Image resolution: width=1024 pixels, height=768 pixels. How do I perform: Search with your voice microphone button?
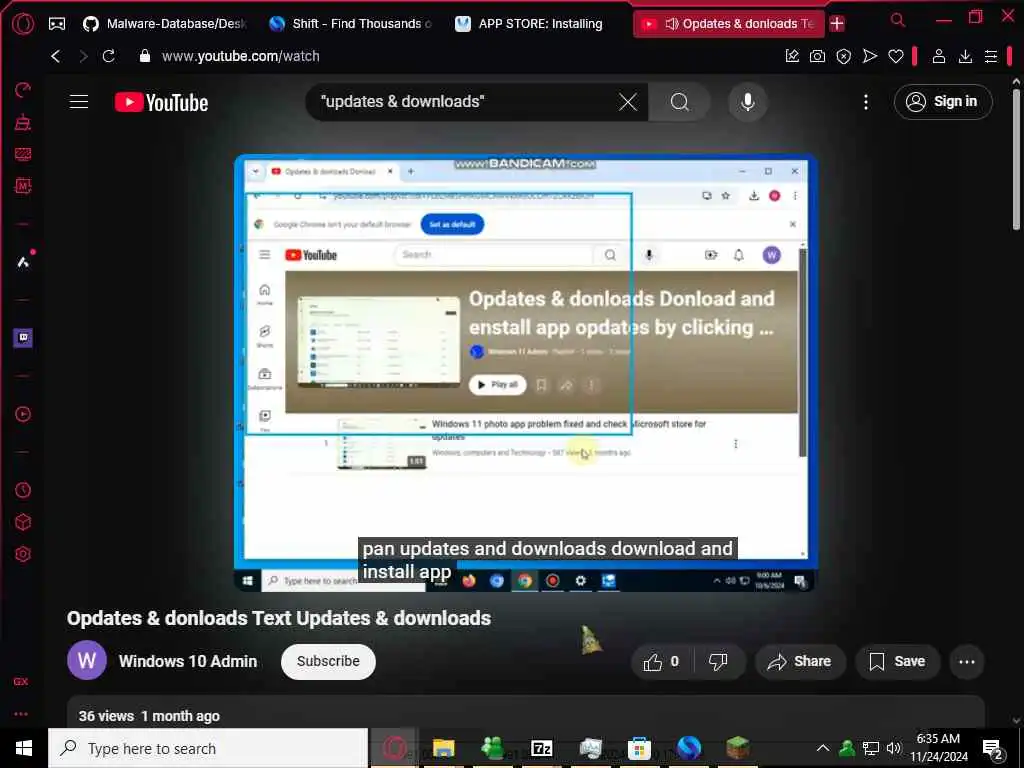[x=748, y=102]
